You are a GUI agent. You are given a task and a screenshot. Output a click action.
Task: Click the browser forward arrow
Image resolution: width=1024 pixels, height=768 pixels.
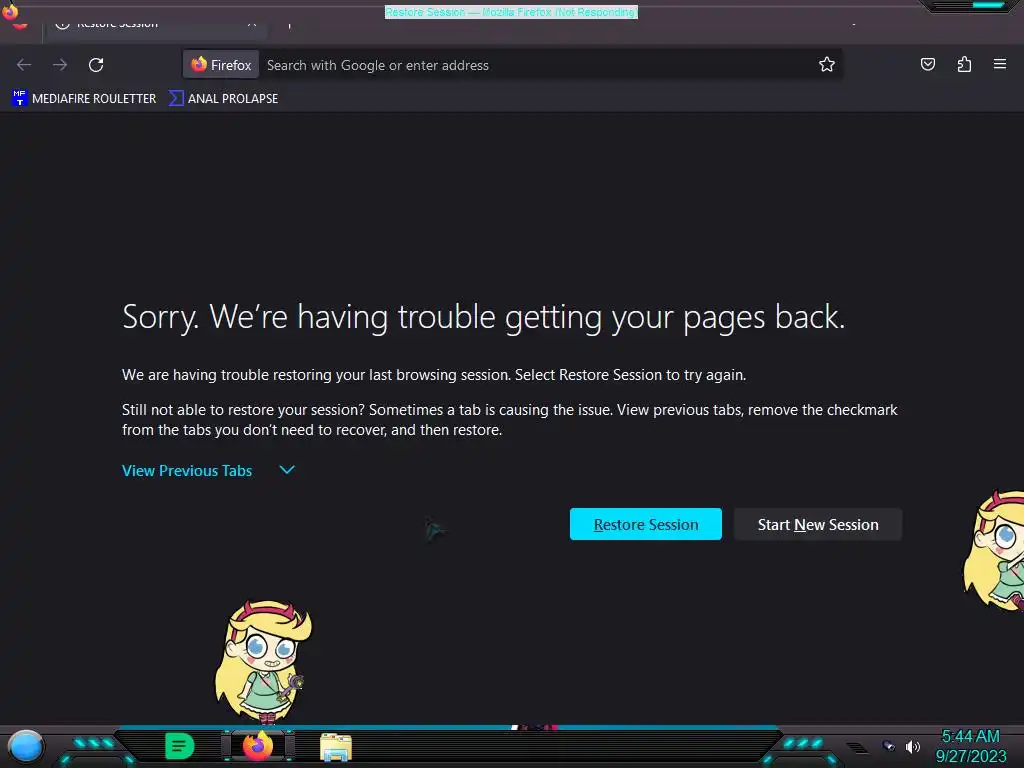(60, 65)
